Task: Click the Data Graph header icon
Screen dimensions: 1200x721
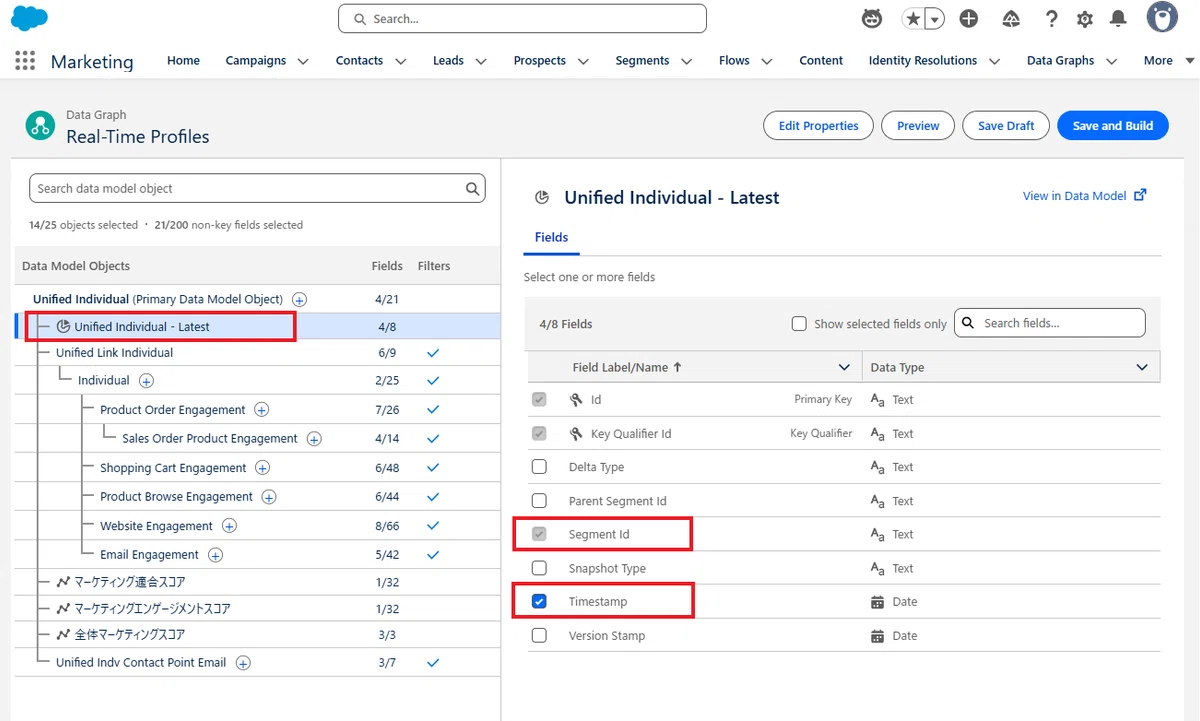Action: click(41, 125)
